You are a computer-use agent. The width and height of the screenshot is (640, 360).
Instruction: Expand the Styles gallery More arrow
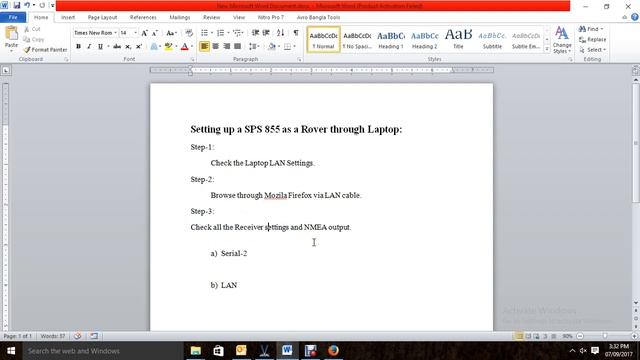click(x=547, y=49)
